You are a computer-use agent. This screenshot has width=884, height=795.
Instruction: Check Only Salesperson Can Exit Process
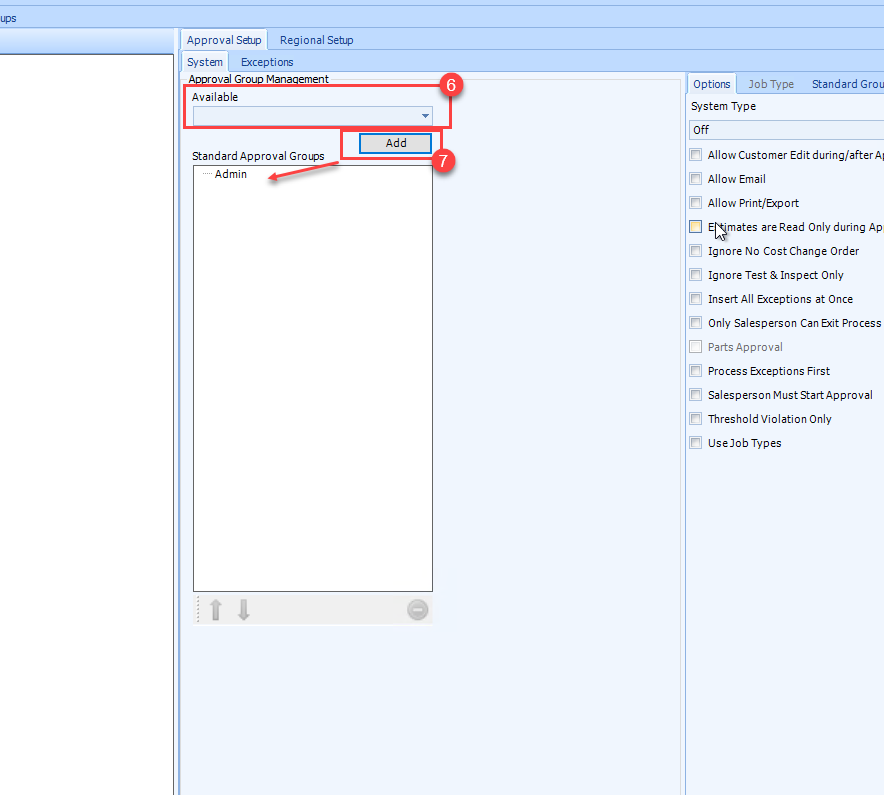696,323
